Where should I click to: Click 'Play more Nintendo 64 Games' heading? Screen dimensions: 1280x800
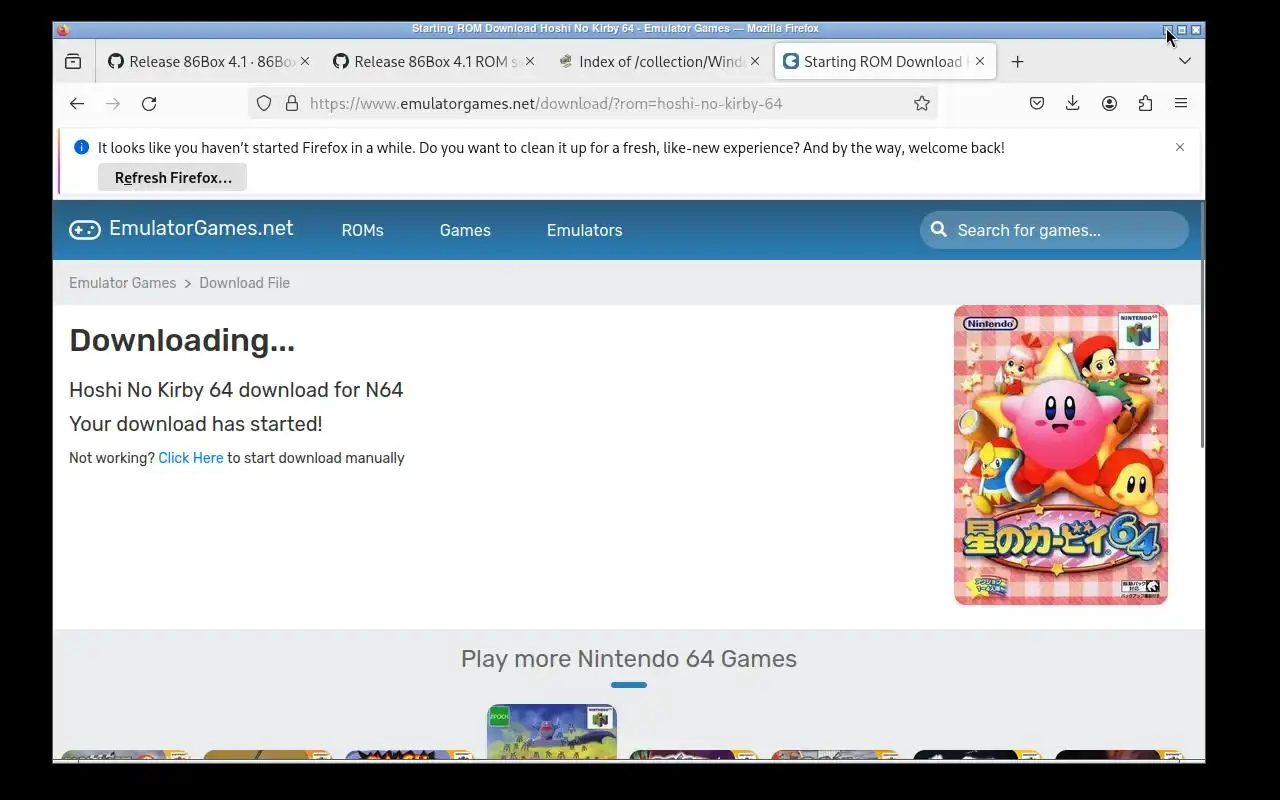point(629,659)
